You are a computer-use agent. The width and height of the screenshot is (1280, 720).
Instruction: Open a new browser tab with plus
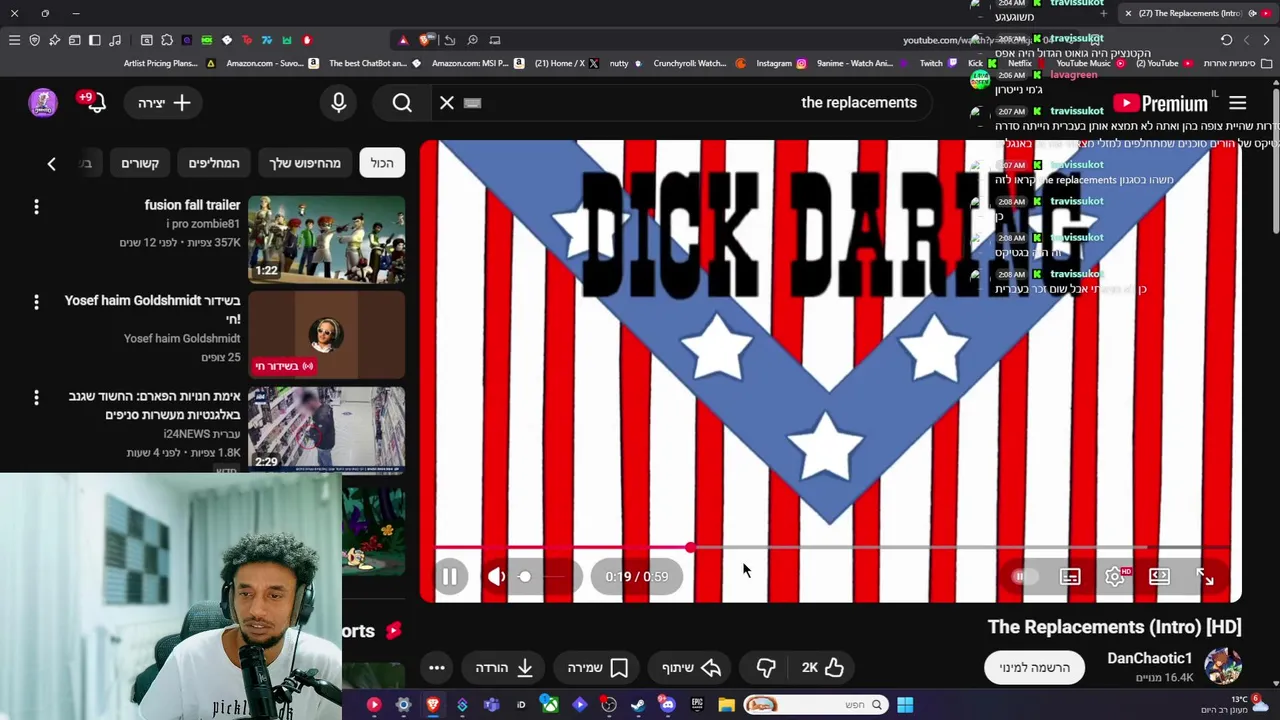1104,13
